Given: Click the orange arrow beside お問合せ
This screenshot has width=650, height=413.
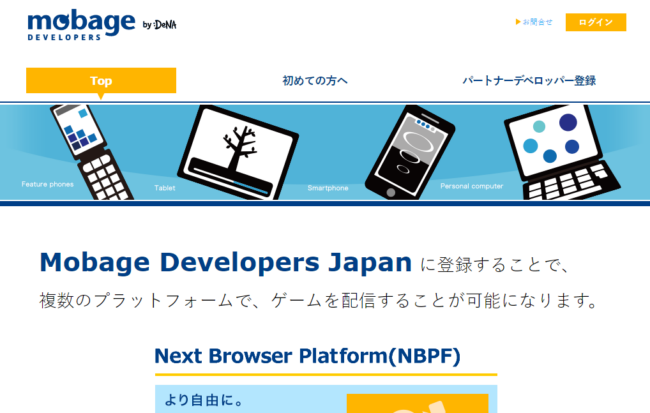Looking at the screenshot, I should pyautogui.click(x=518, y=22).
